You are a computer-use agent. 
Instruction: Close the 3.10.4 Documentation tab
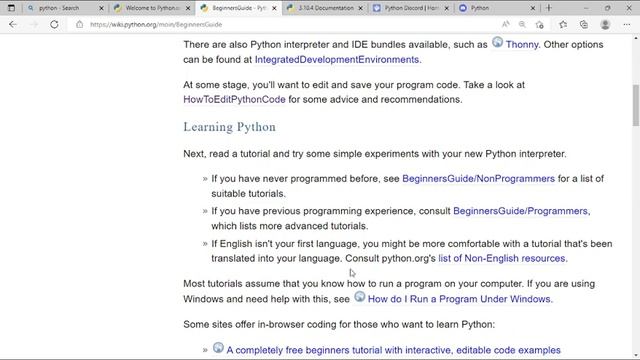point(361,8)
